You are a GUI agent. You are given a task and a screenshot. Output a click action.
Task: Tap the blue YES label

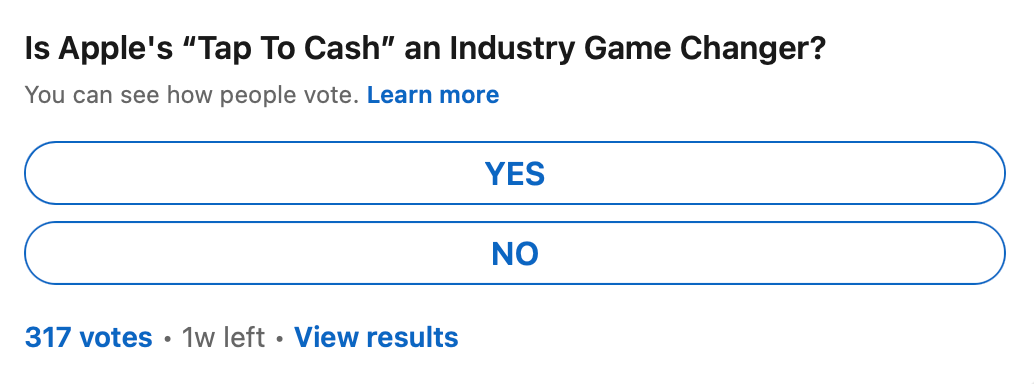point(514,174)
